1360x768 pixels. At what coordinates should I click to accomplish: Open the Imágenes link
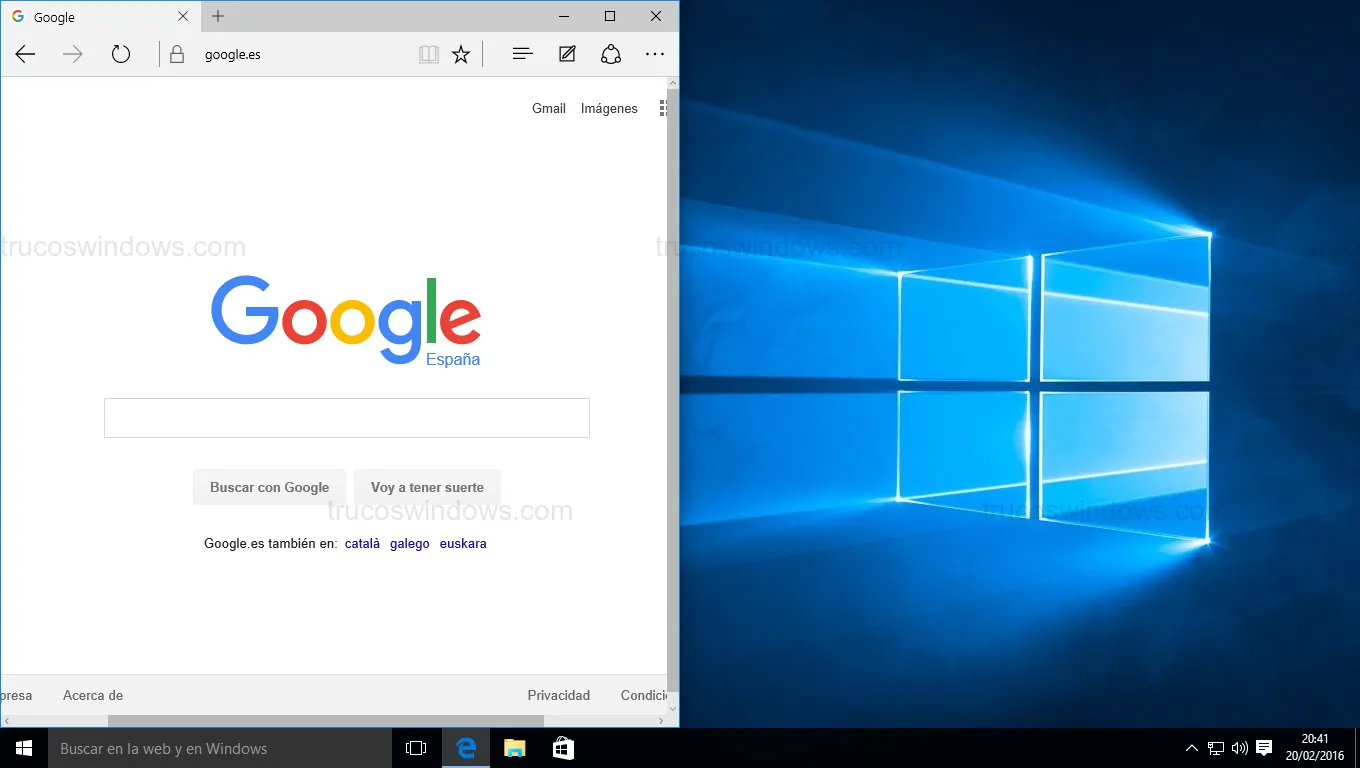(609, 108)
